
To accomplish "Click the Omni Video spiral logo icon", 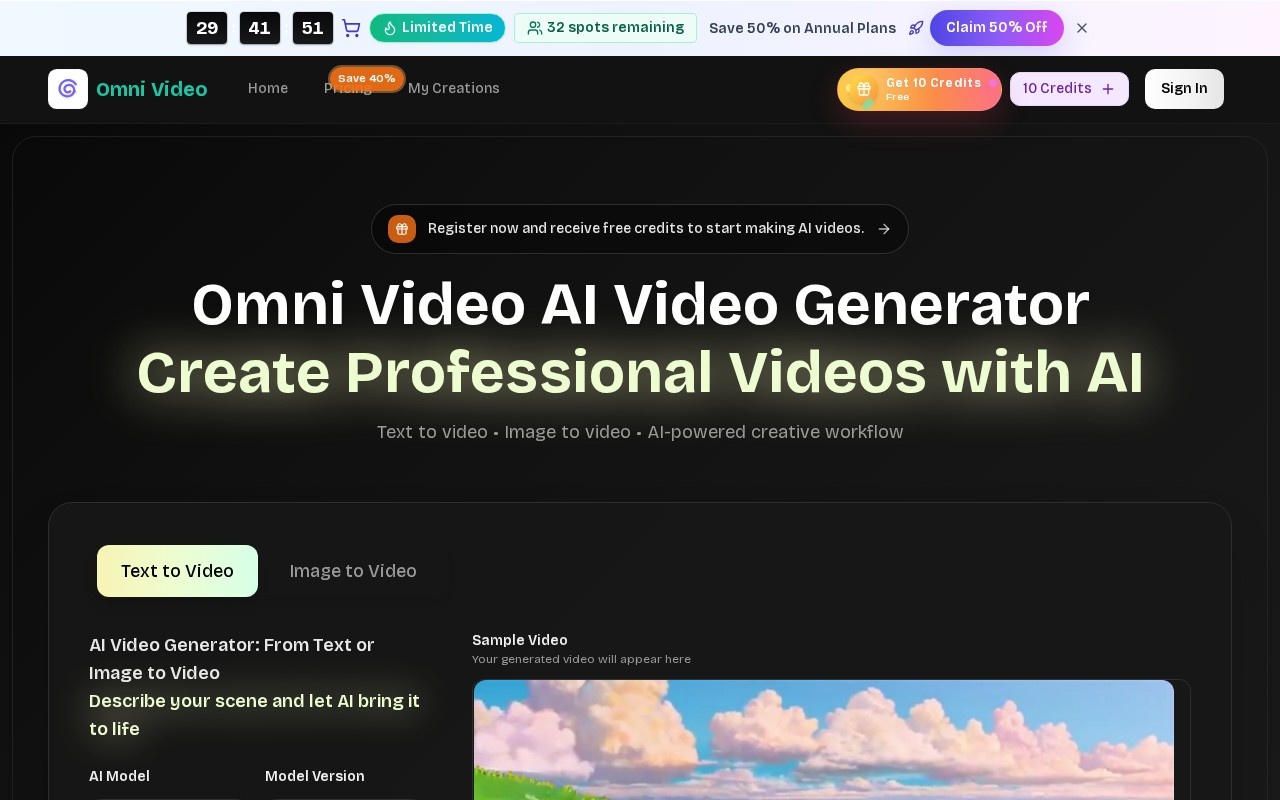I will coord(68,89).
